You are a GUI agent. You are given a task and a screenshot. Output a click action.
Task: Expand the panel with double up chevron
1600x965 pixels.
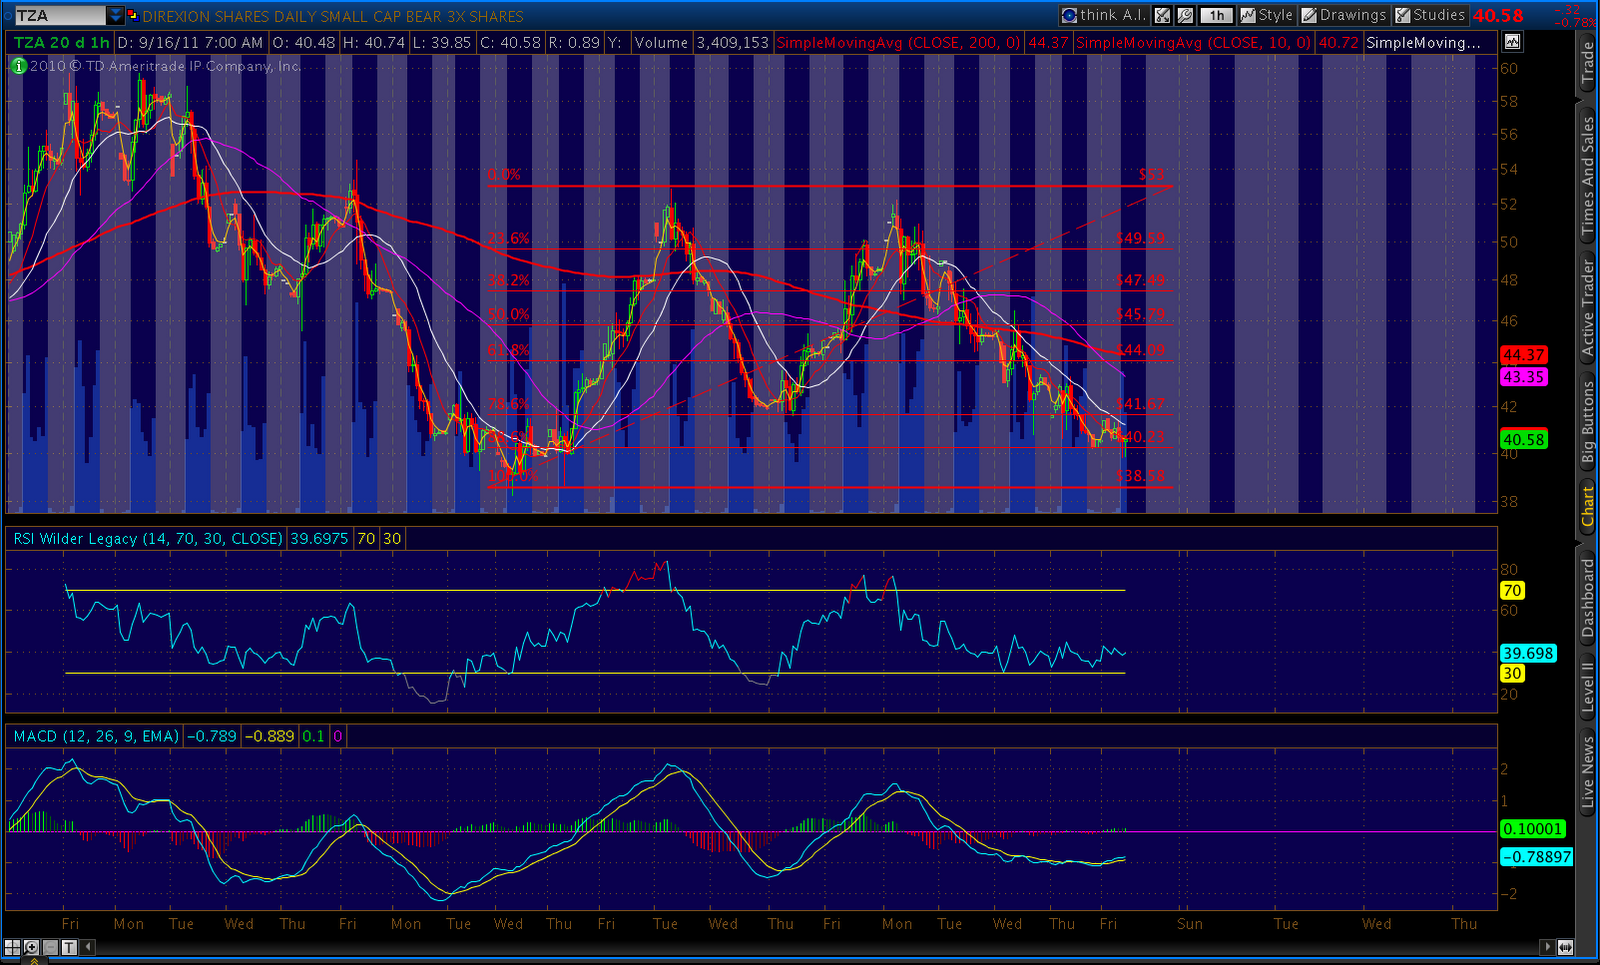pos(34,960)
